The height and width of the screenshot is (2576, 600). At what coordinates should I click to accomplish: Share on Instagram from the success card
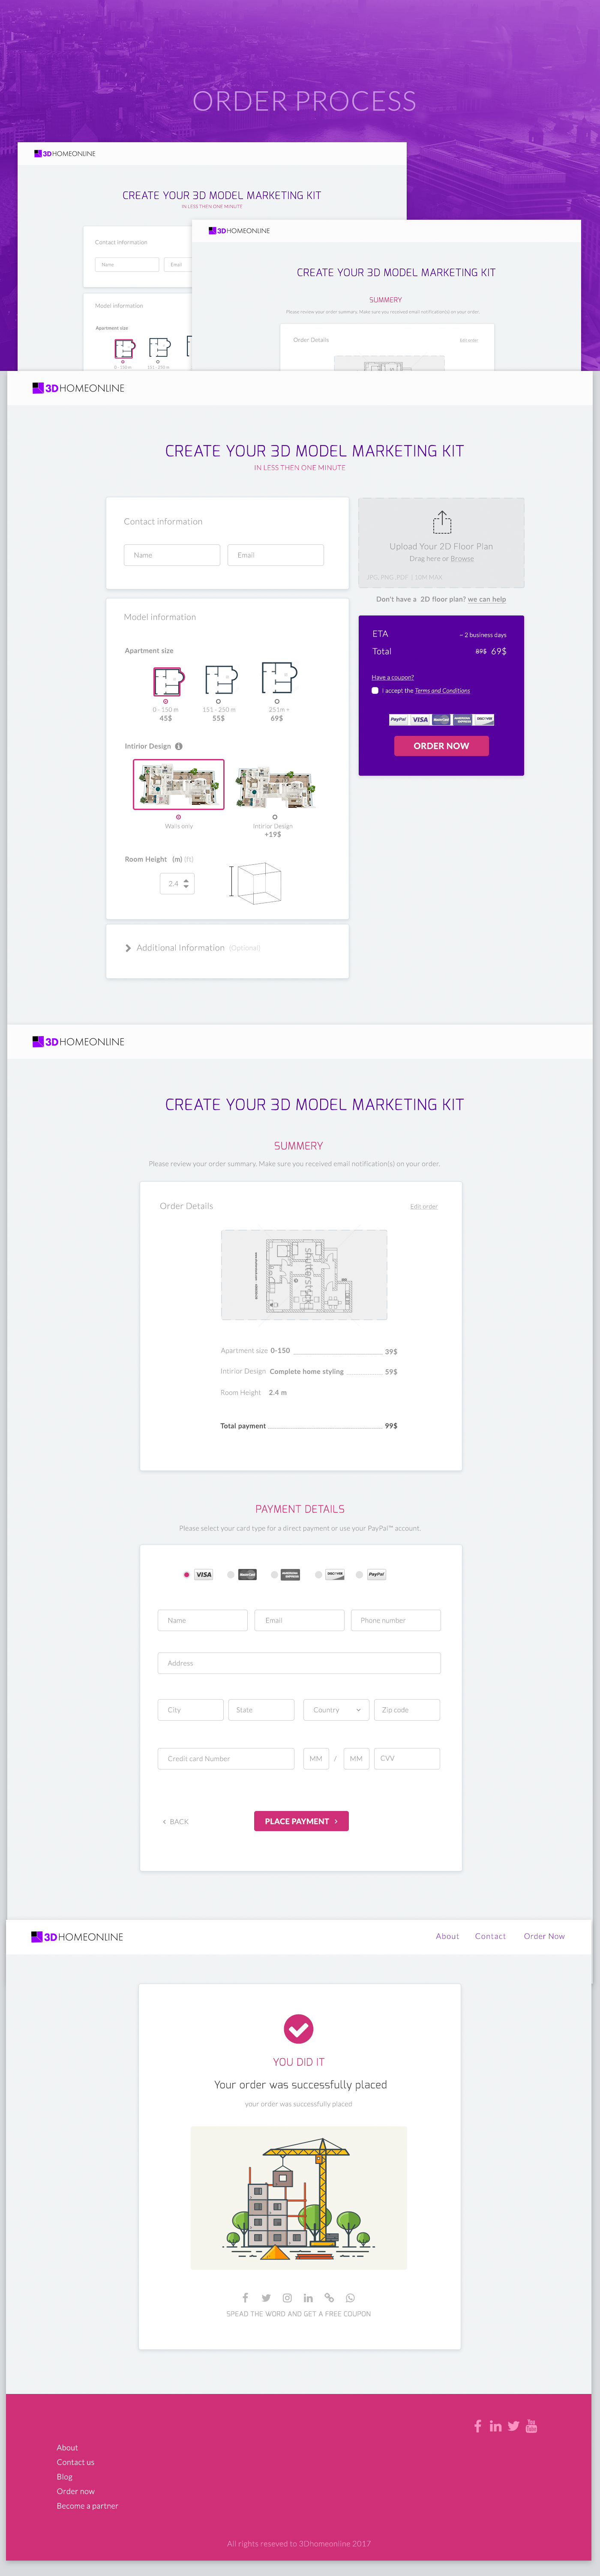click(287, 2297)
